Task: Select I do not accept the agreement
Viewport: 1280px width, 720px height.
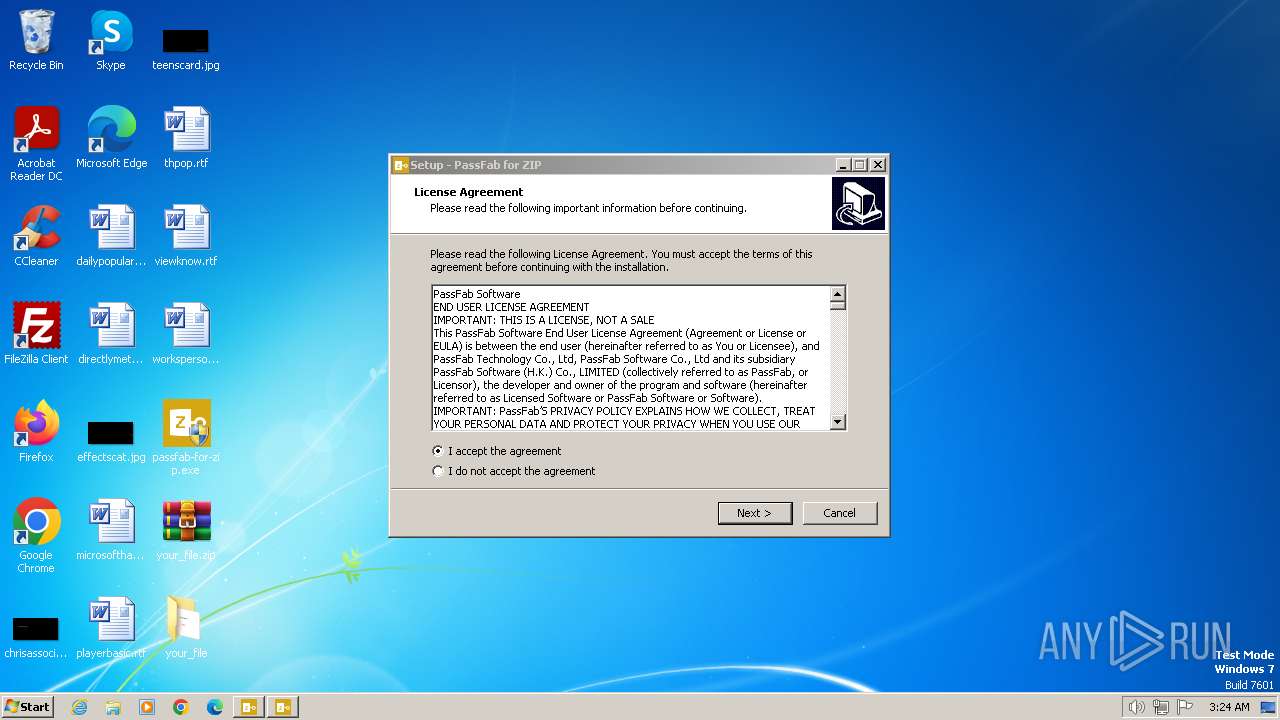Action: pos(513,471)
